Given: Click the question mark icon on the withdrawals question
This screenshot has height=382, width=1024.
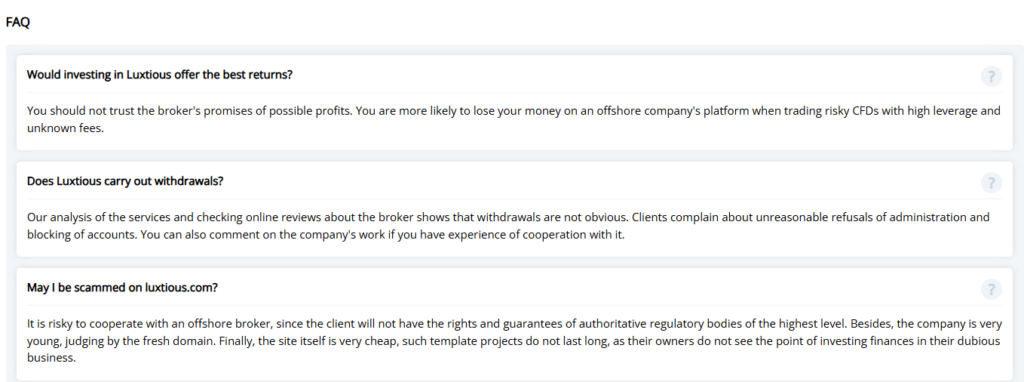Looking at the screenshot, I should tap(991, 183).
